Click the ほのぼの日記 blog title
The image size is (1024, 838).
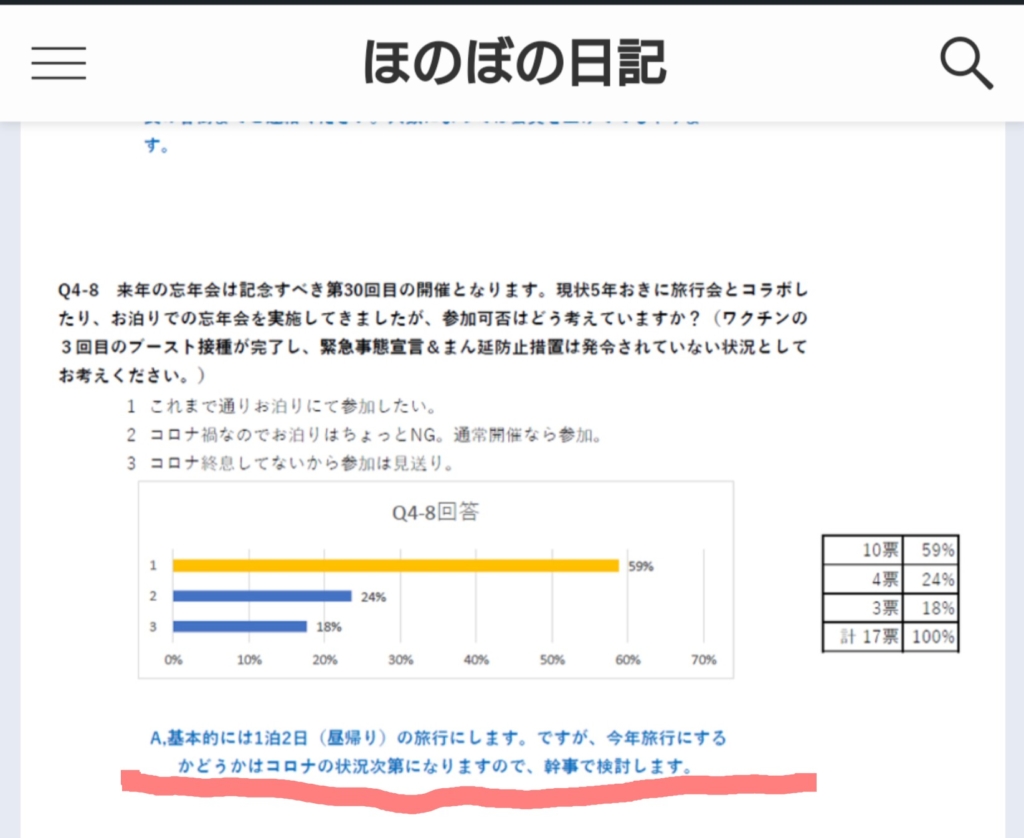[x=513, y=64]
